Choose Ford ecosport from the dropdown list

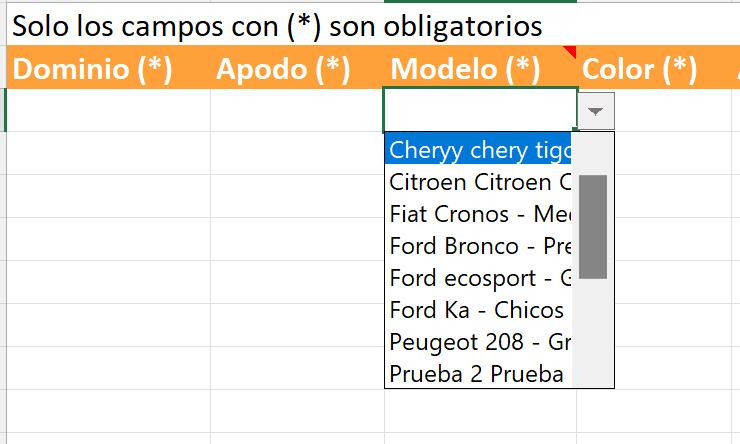point(478,278)
